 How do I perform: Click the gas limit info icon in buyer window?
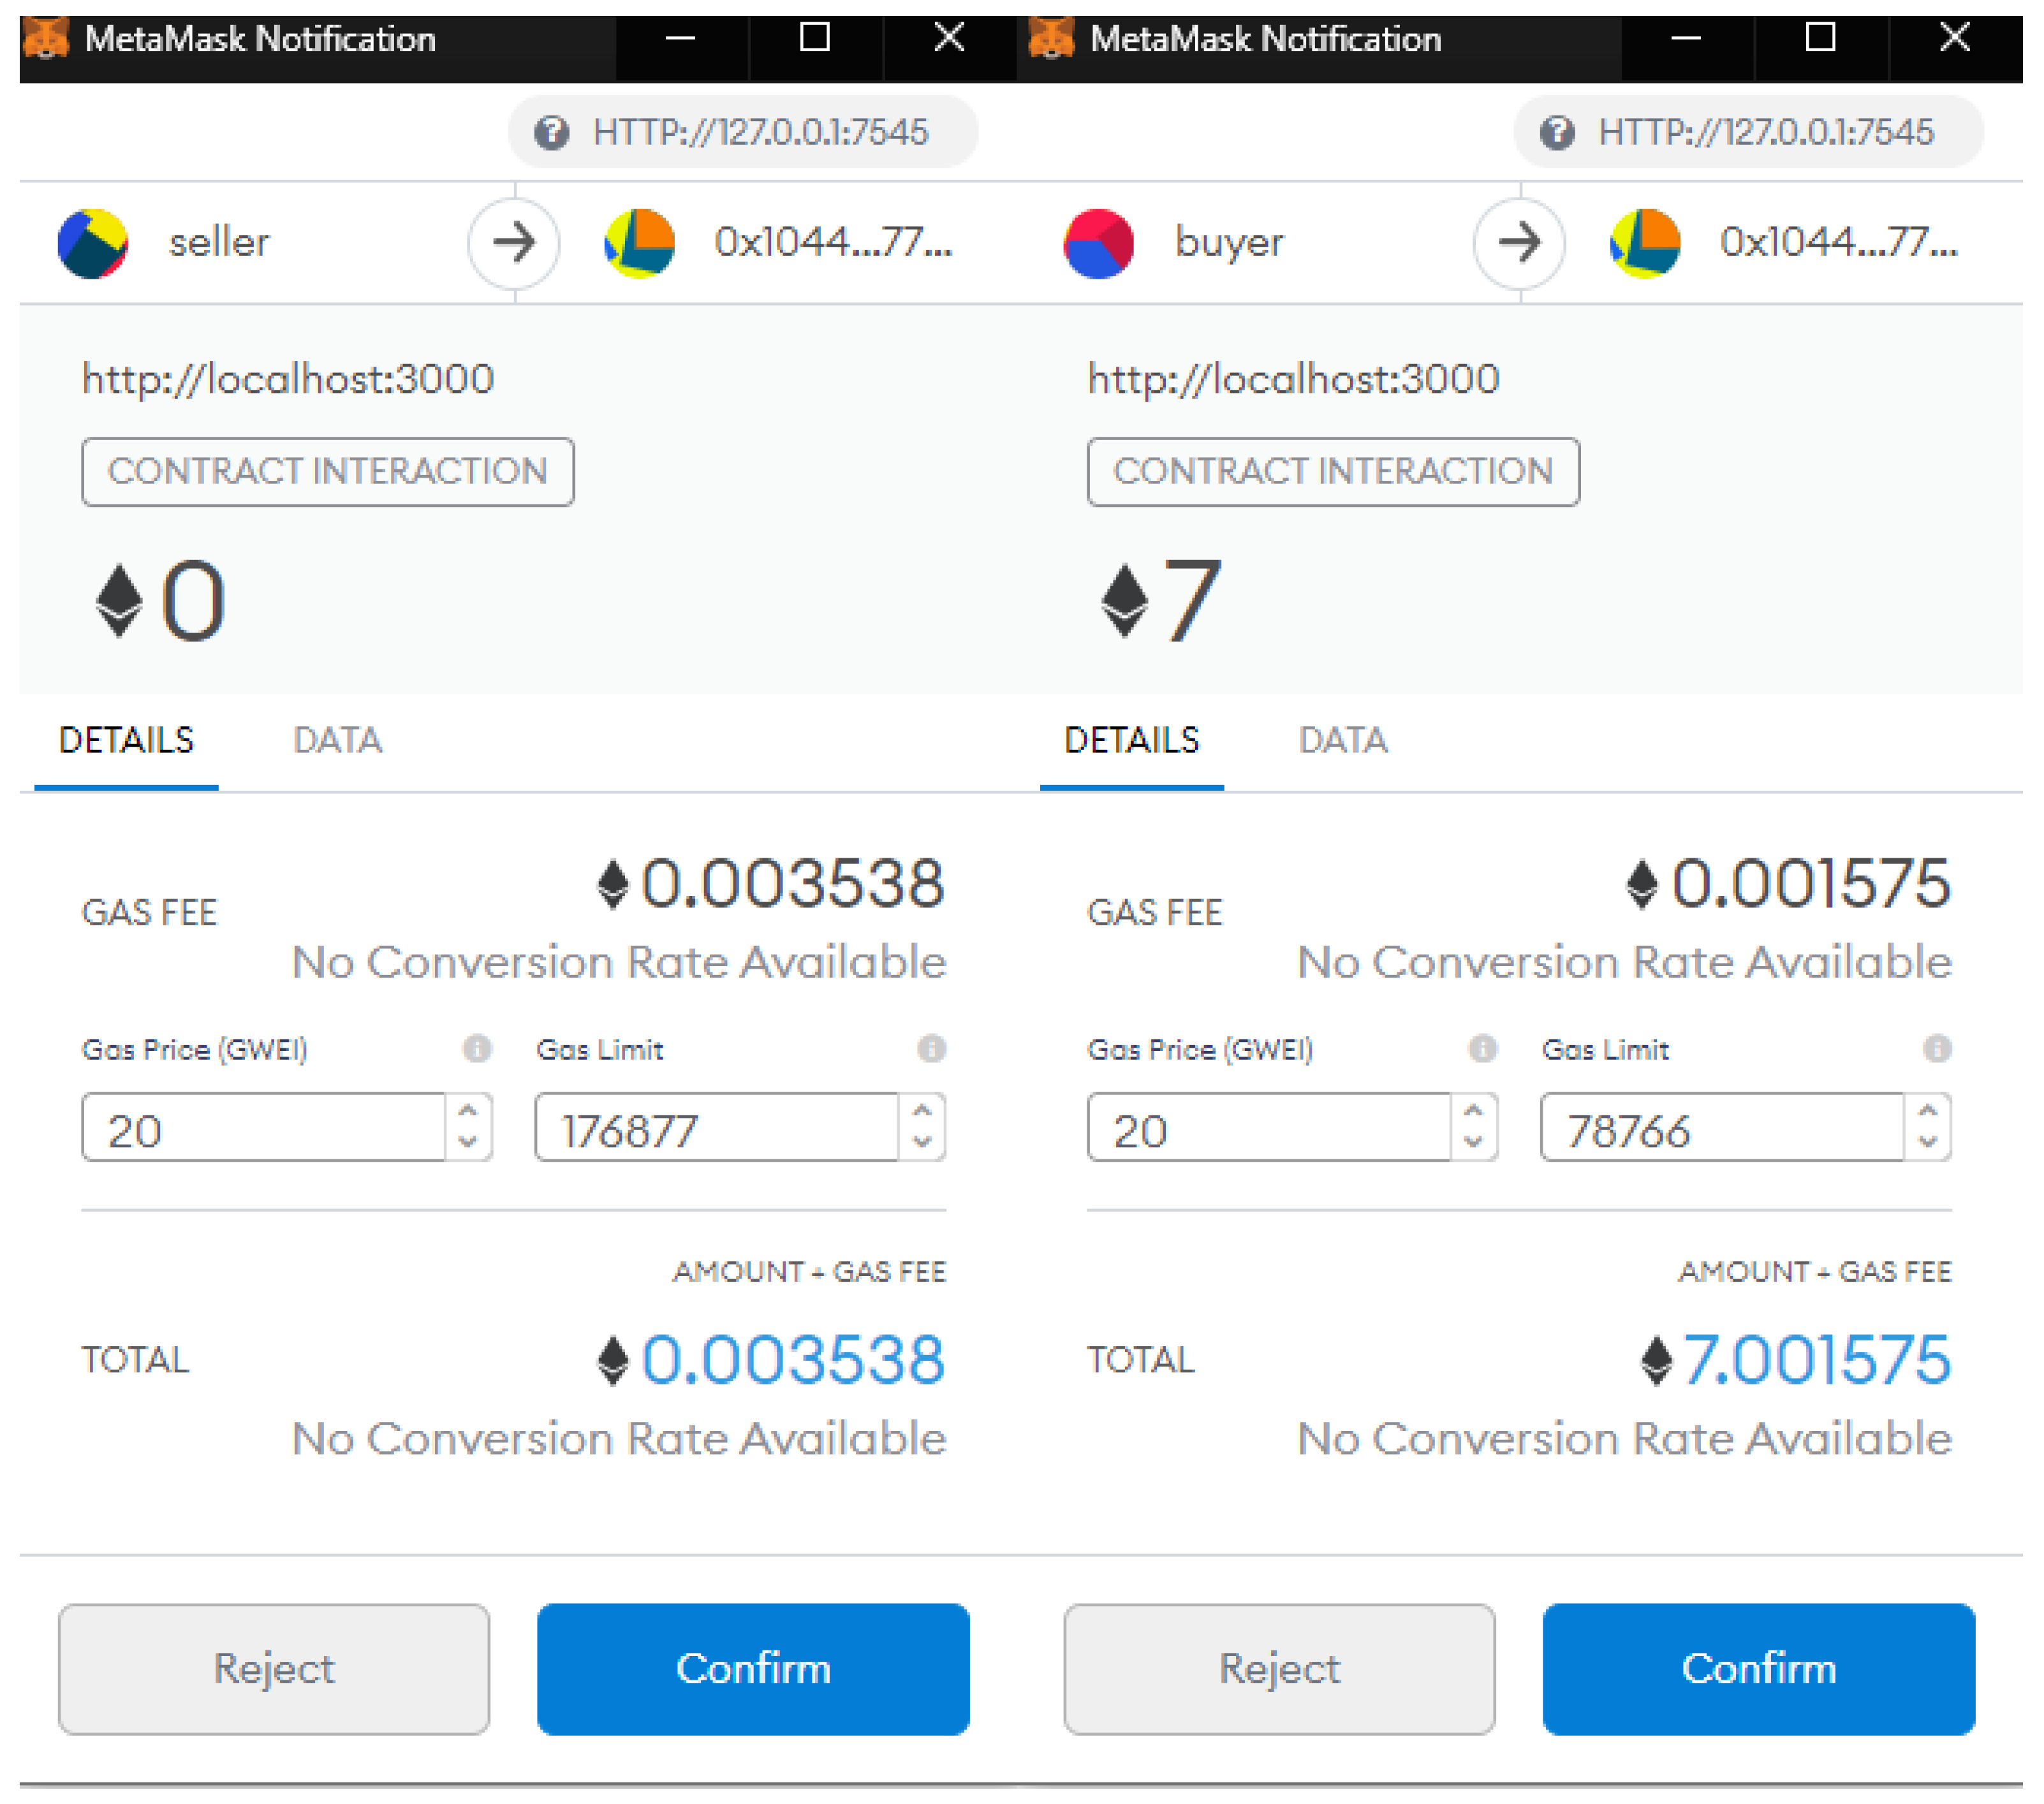pos(1936,1048)
